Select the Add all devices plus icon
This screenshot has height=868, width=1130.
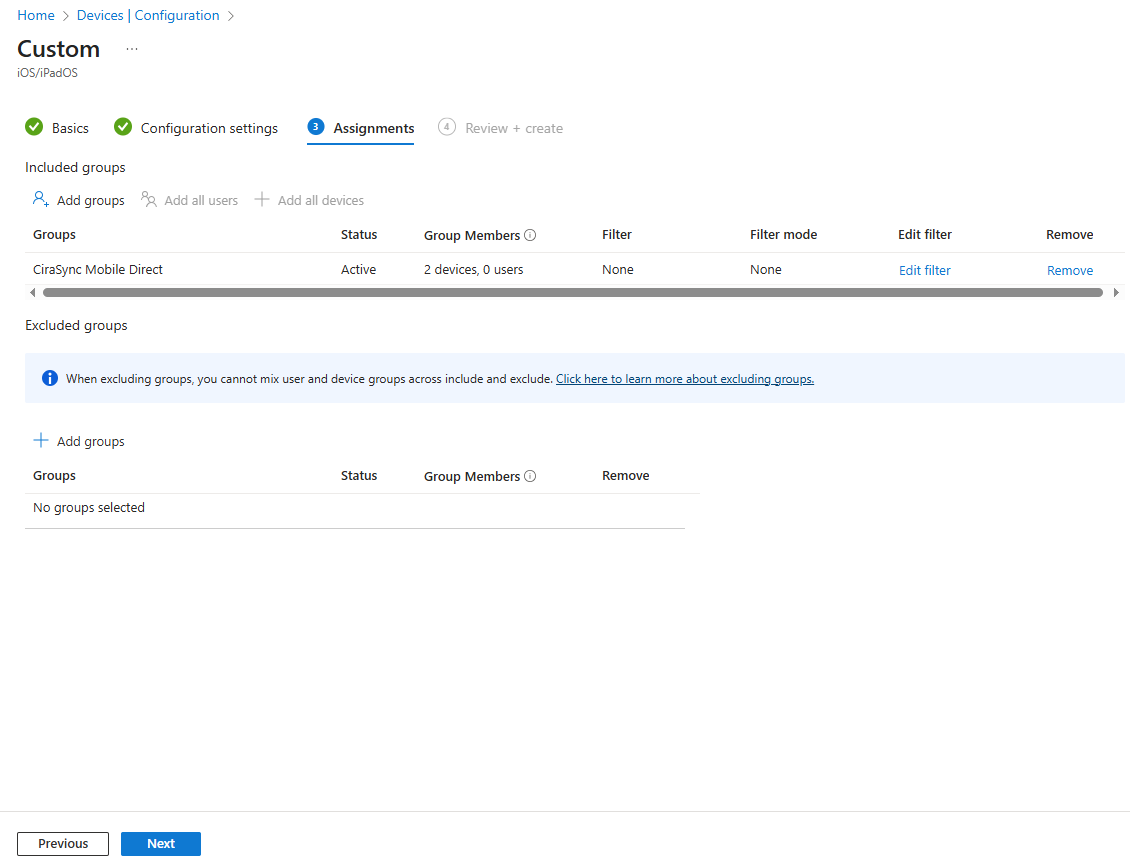(261, 199)
